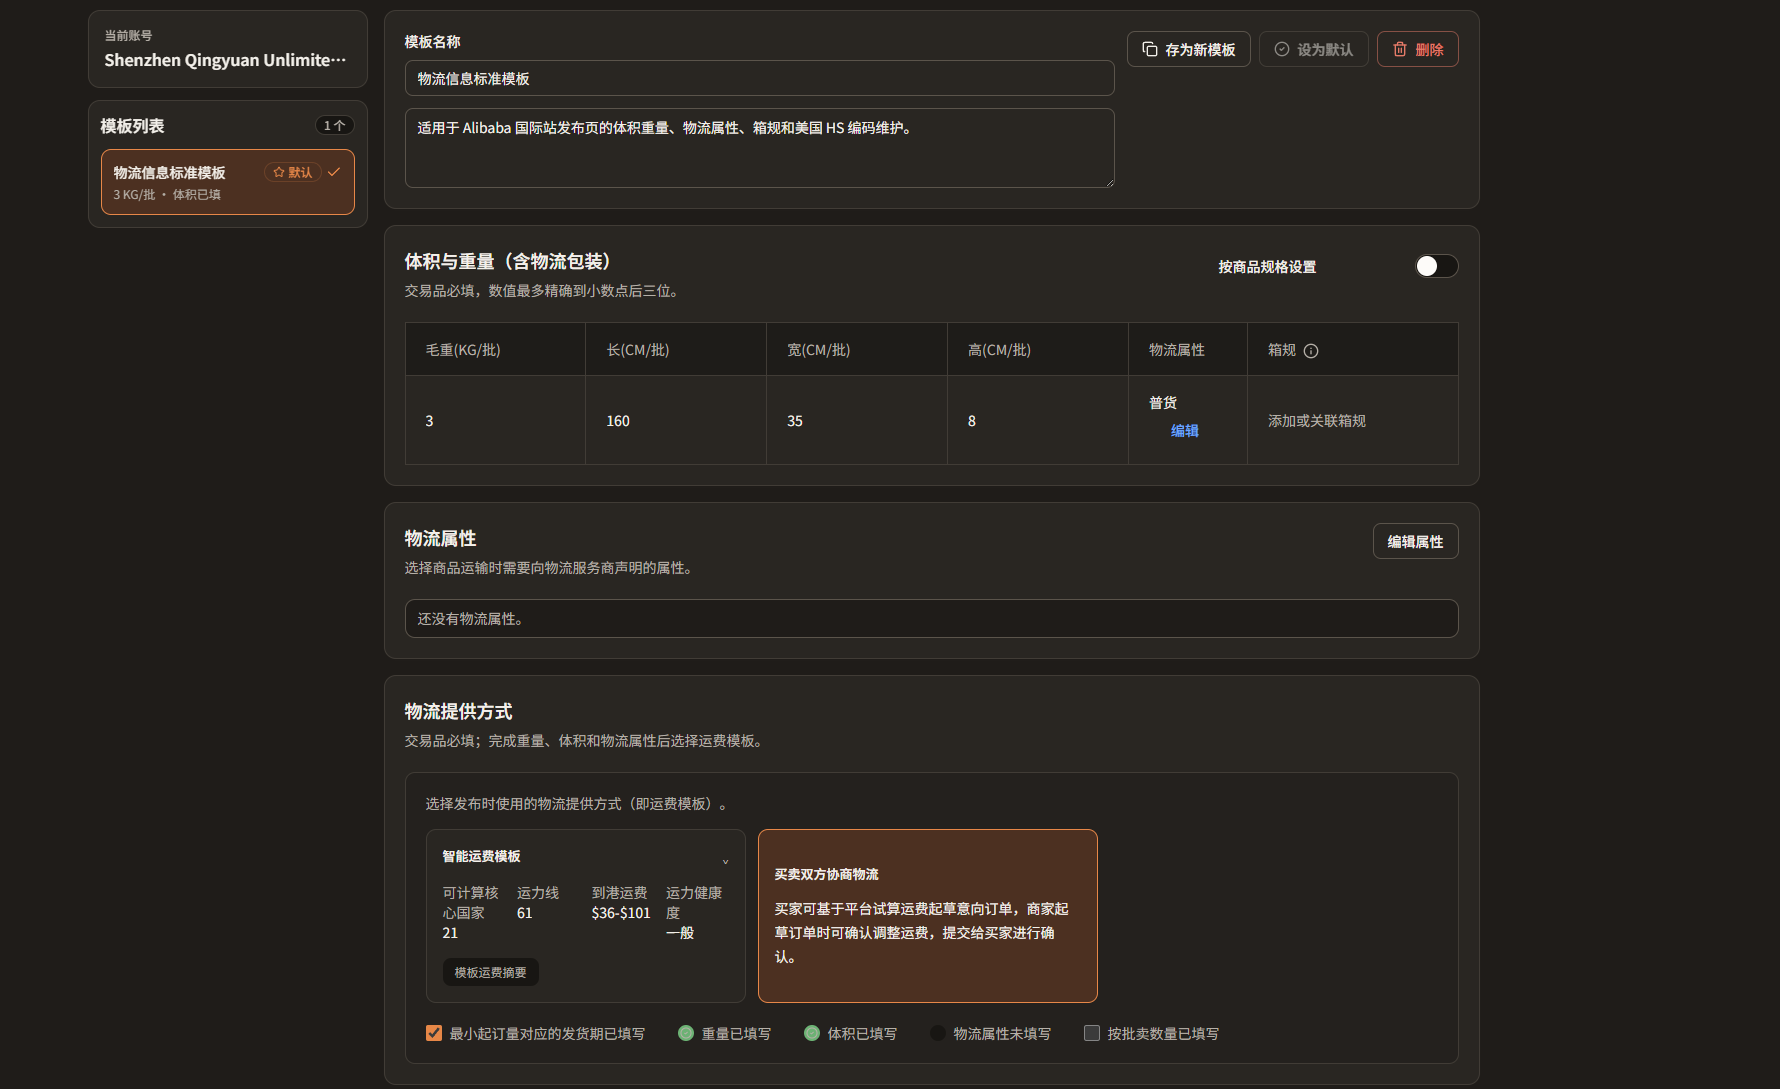Select the 买卖双方协商物流 card

tap(928, 916)
